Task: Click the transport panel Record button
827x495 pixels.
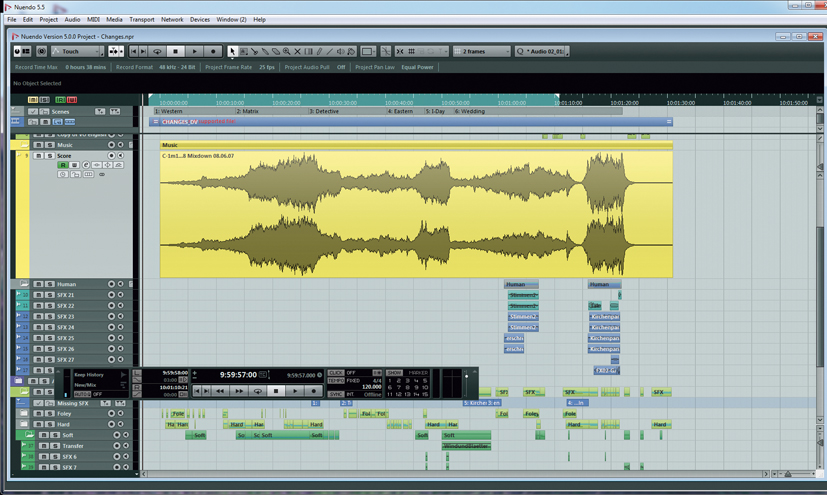Action: coord(314,391)
